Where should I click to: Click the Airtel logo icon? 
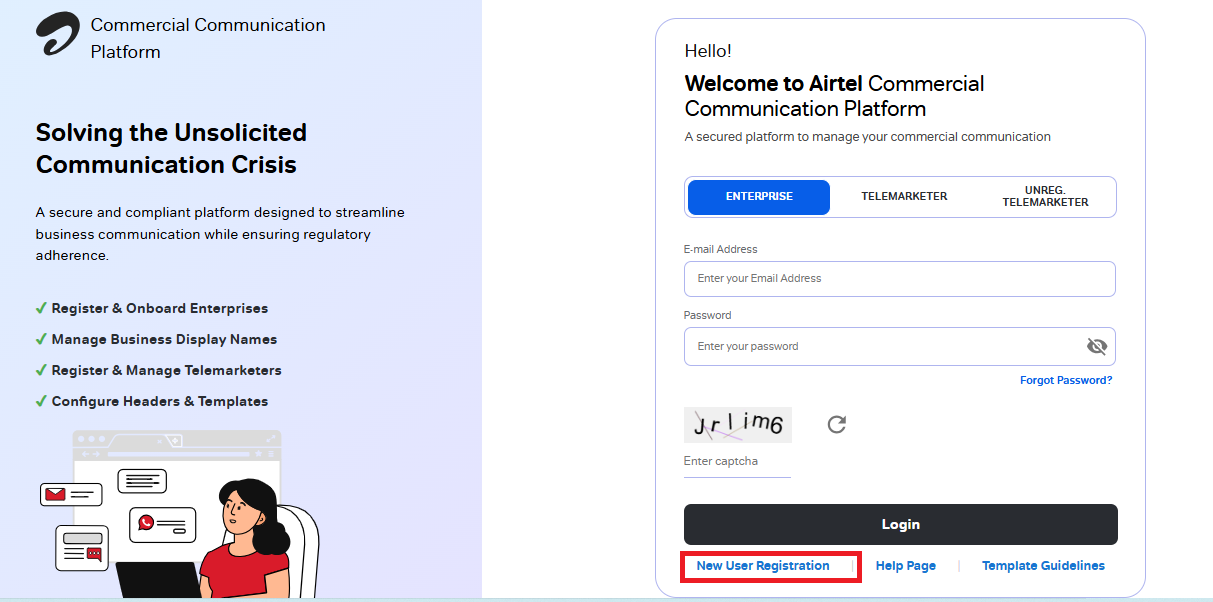point(55,35)
